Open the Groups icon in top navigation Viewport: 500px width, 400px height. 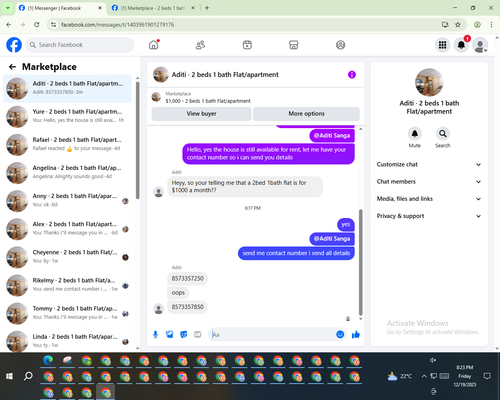(340, 45)
